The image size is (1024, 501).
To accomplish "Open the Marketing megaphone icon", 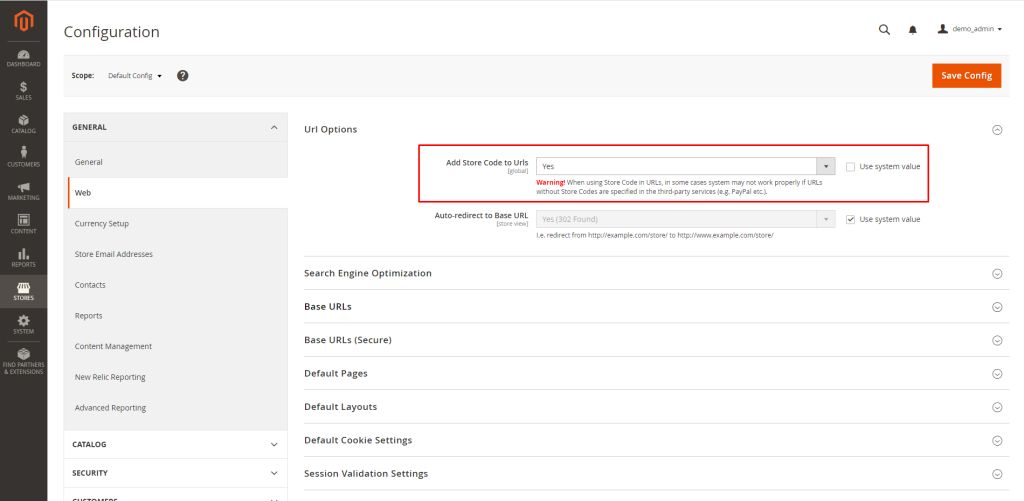I will tap(23, 191).
